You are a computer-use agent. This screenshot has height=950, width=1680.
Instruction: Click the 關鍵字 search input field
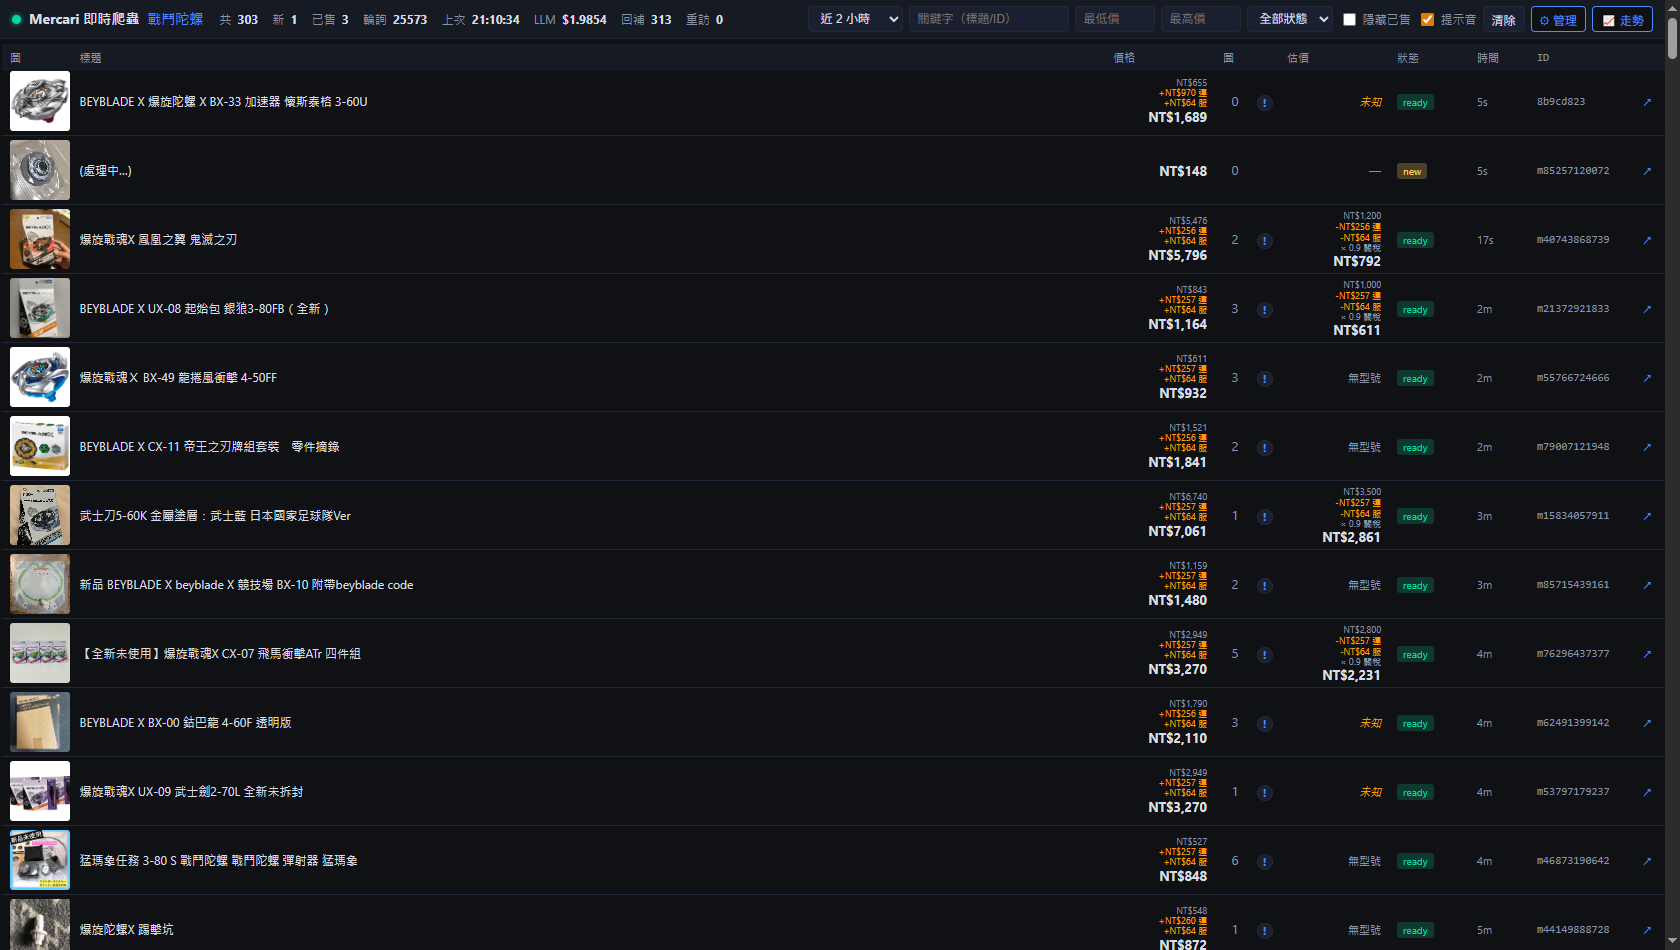click(x=988, y=19)
